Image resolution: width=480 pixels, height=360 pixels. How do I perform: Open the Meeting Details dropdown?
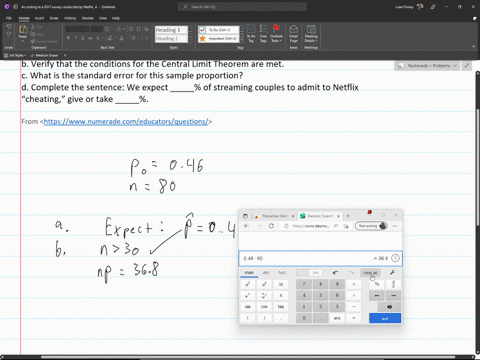pyautogui.click(x=311, y=38)
